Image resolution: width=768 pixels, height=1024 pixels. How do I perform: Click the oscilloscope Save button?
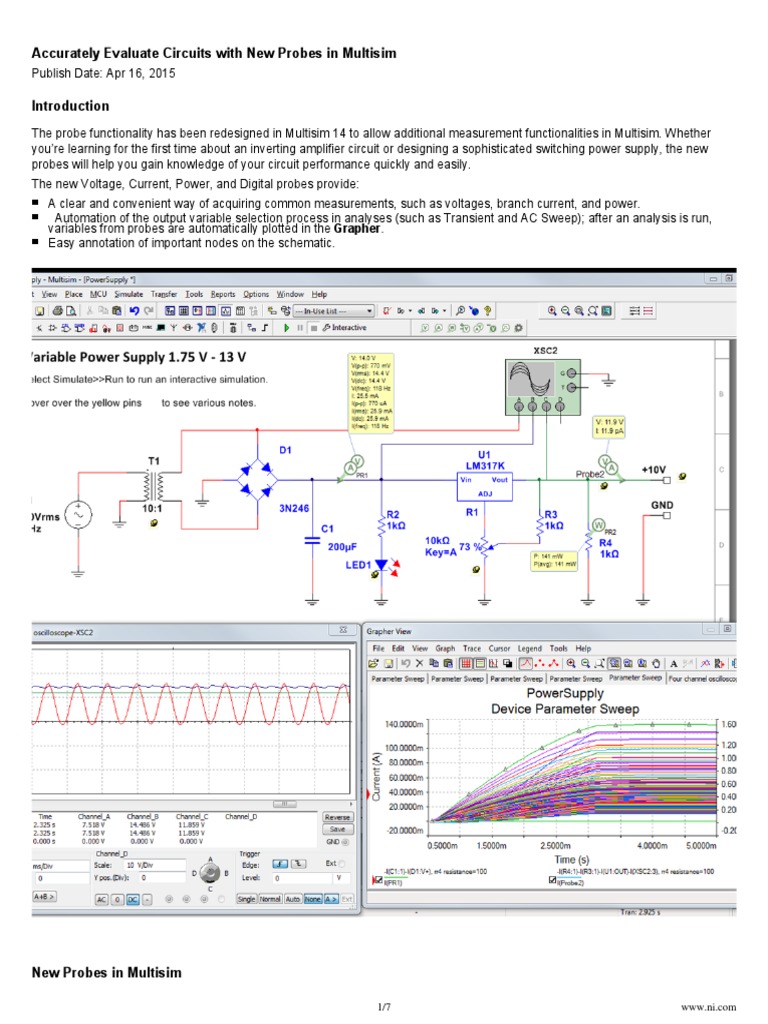tap(338, 829)
